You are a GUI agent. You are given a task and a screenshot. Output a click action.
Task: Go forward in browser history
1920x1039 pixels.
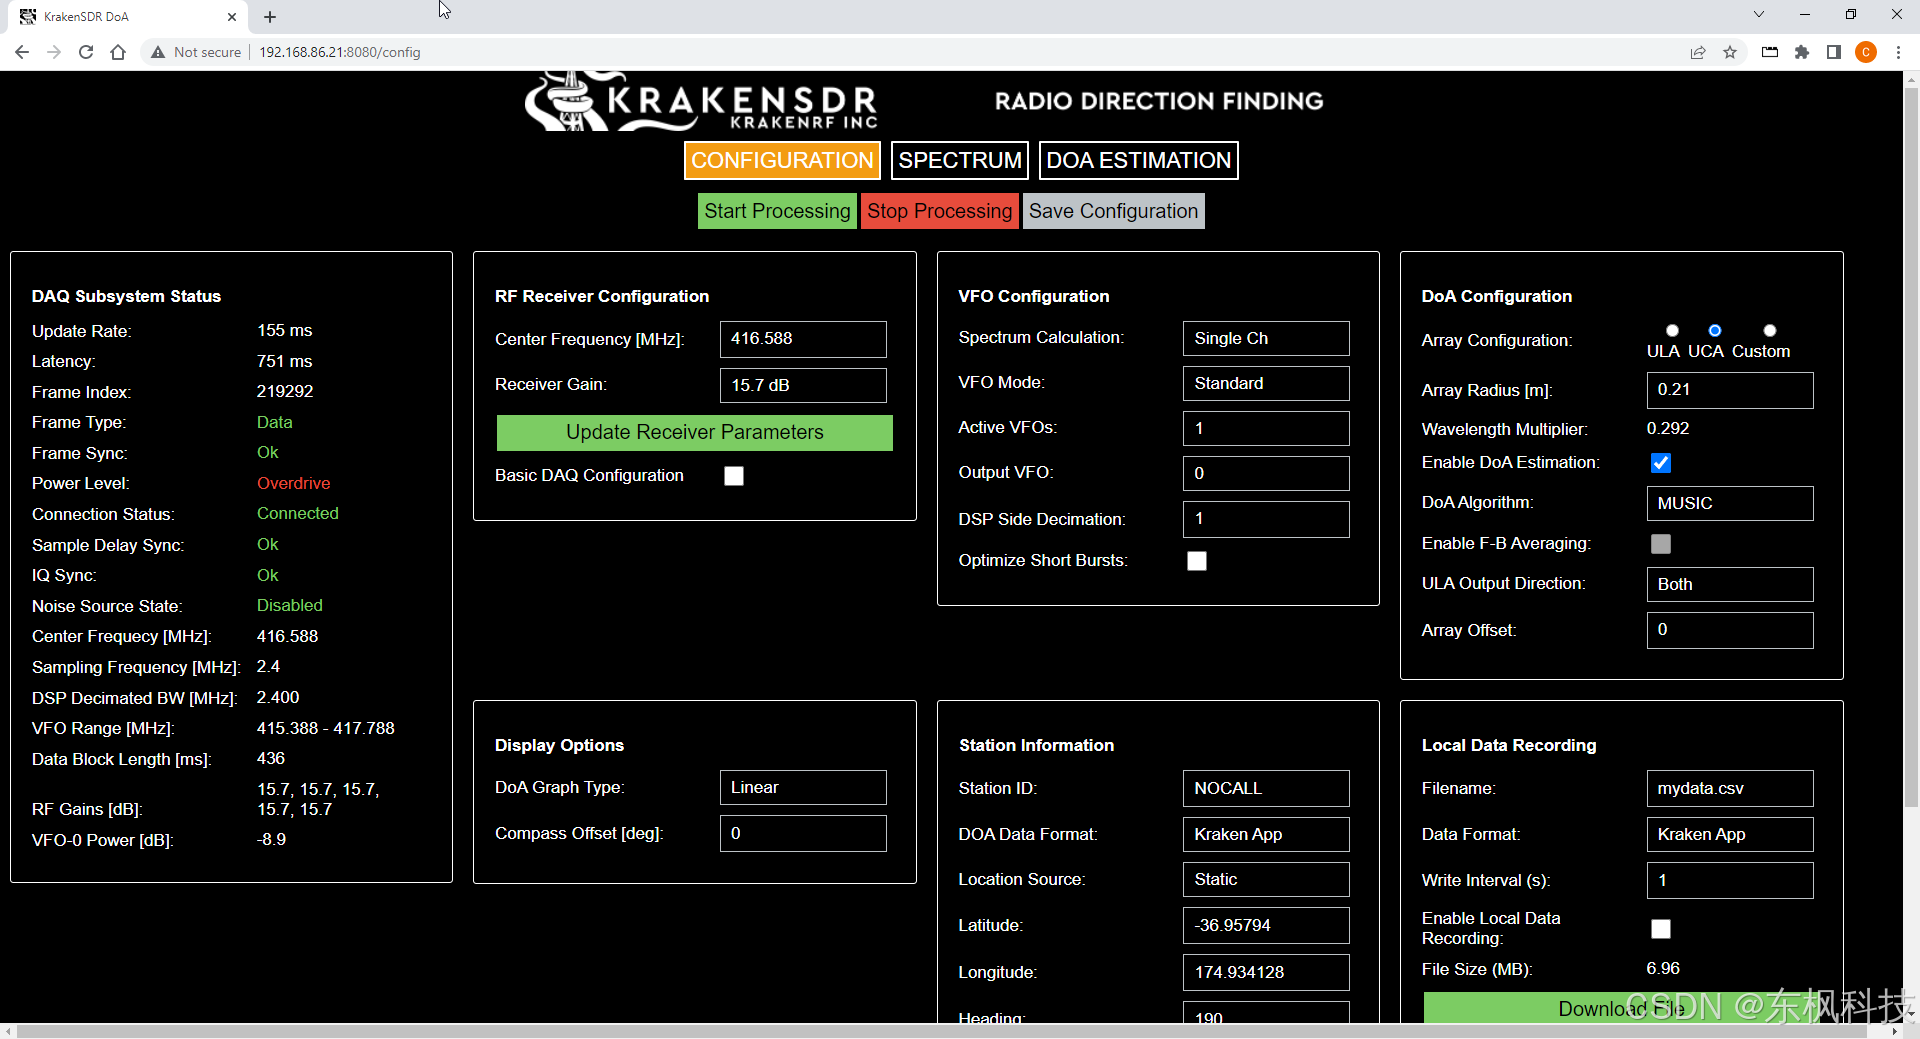[x=54, y=52]
